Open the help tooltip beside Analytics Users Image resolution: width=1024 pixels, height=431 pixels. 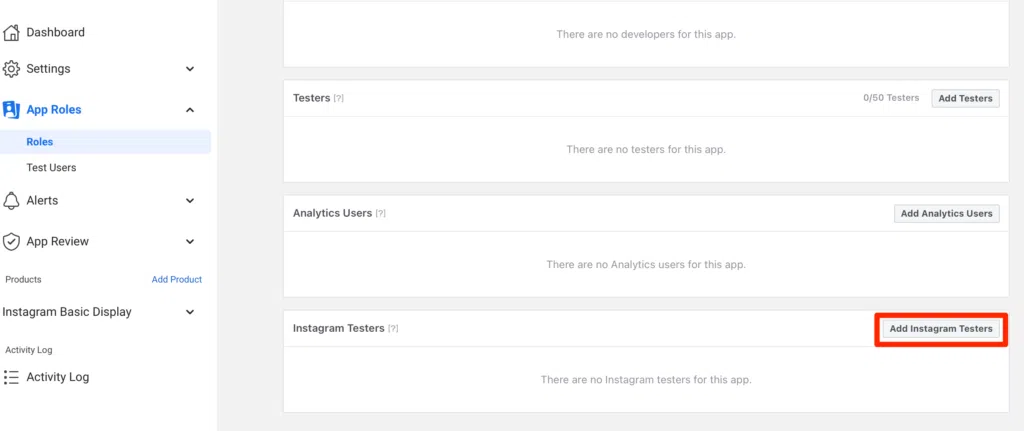pos(381,214)
